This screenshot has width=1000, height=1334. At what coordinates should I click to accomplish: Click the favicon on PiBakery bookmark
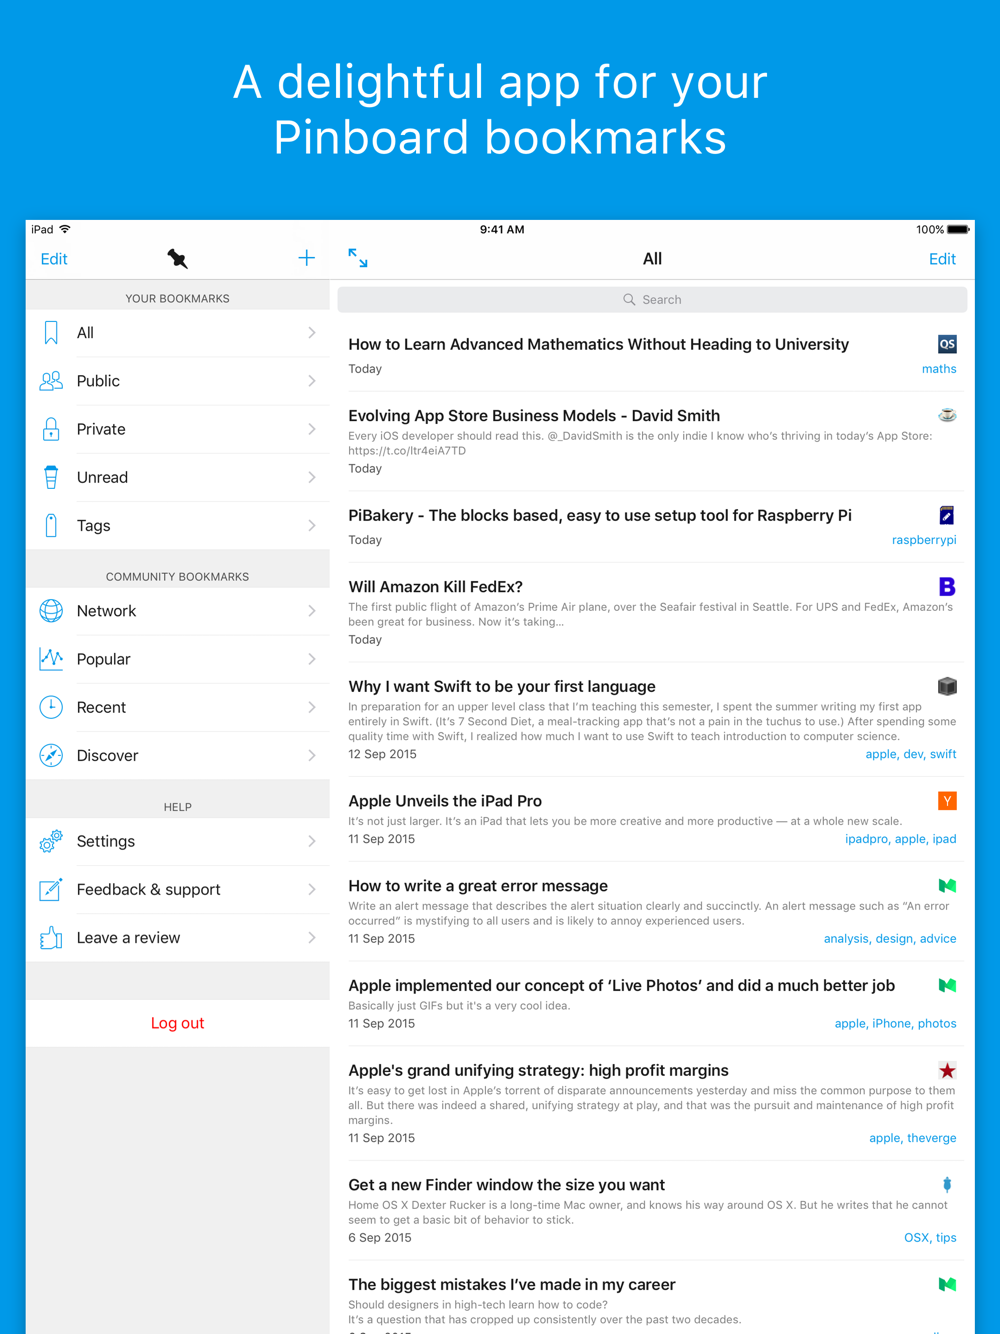click(x=947, y=515)
